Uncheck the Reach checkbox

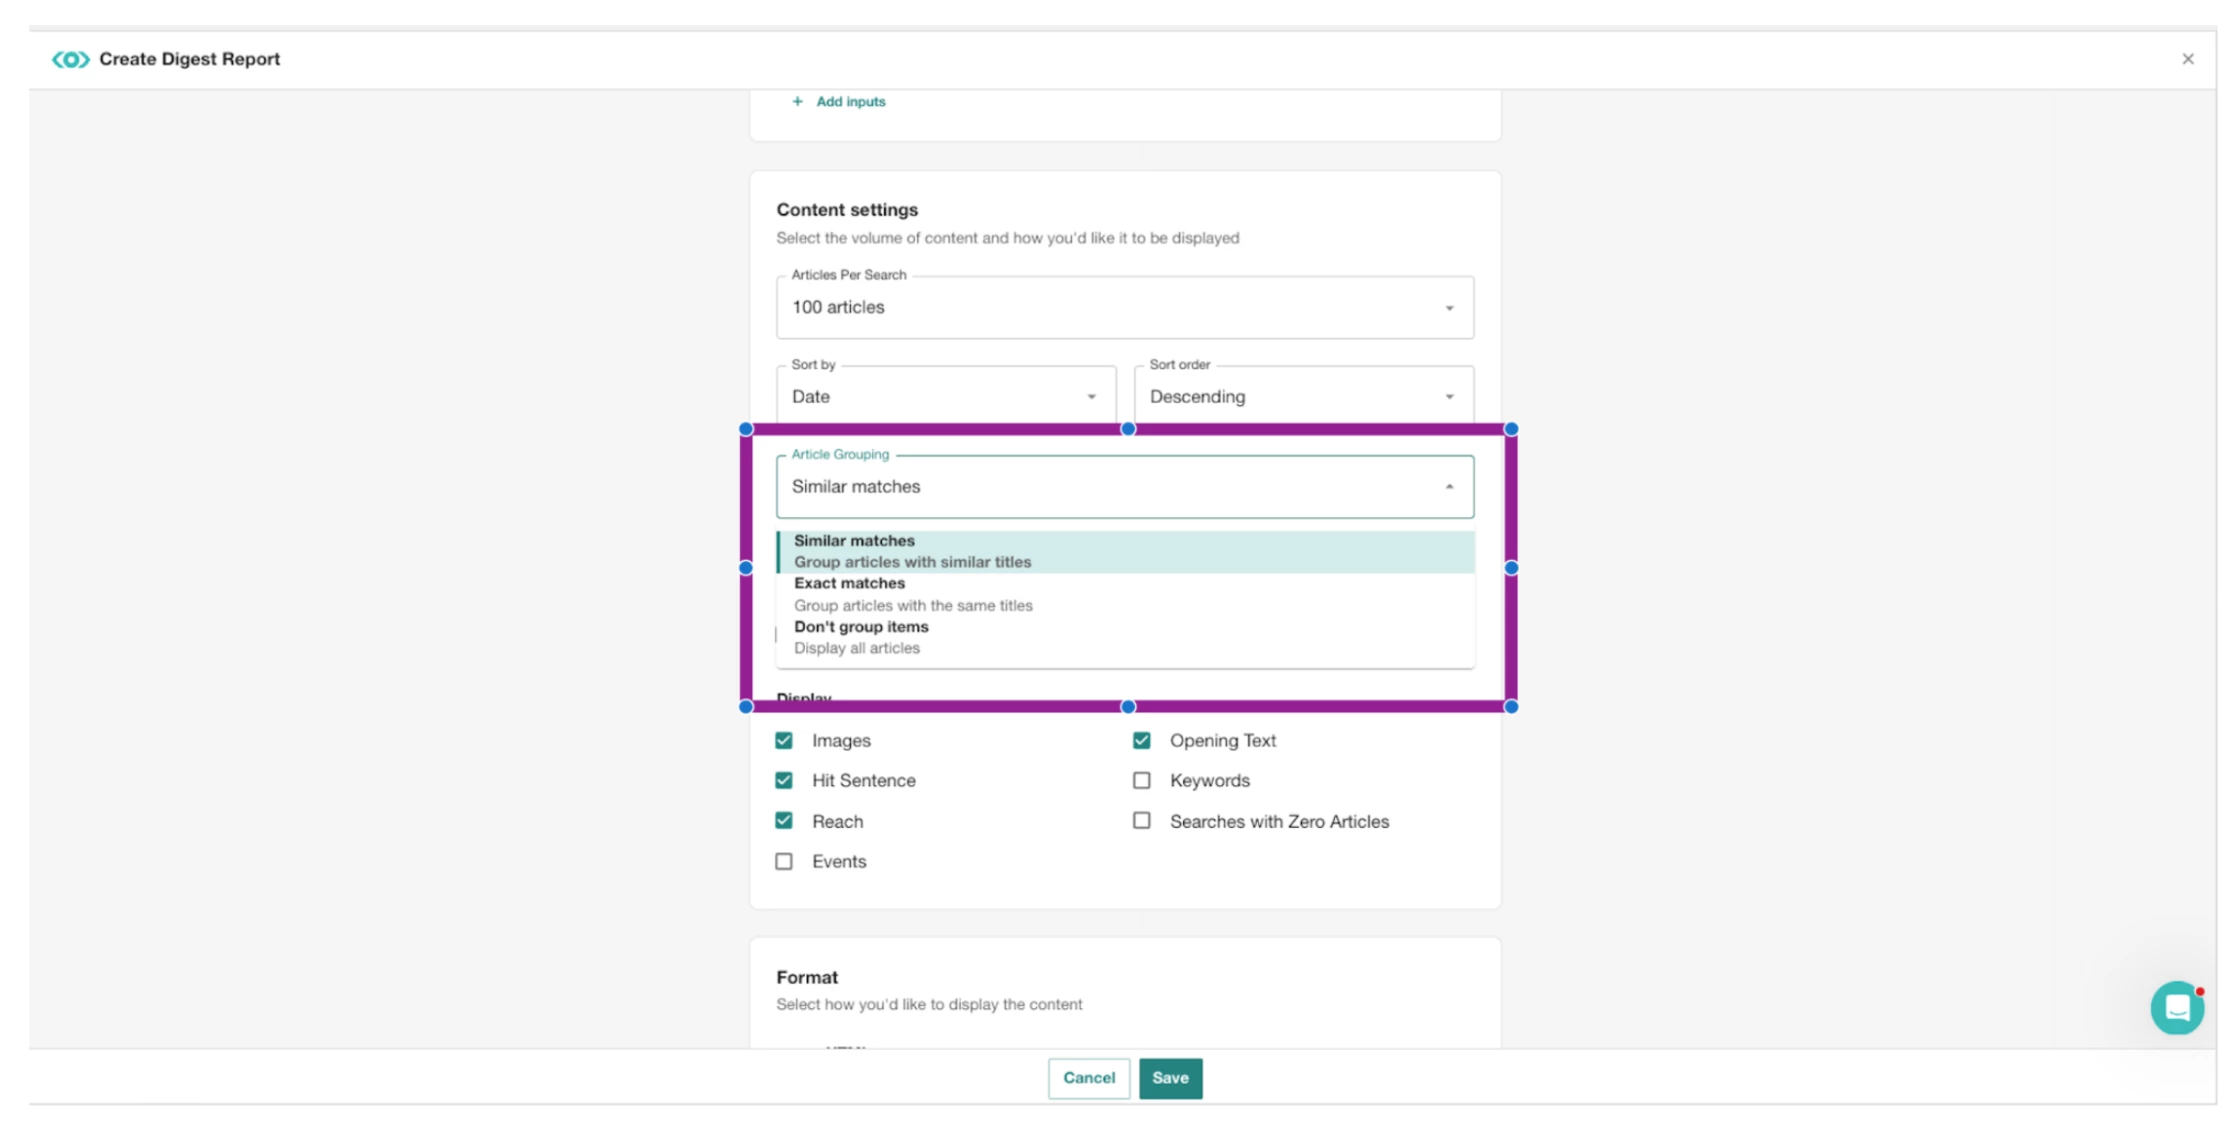(784, 821)
